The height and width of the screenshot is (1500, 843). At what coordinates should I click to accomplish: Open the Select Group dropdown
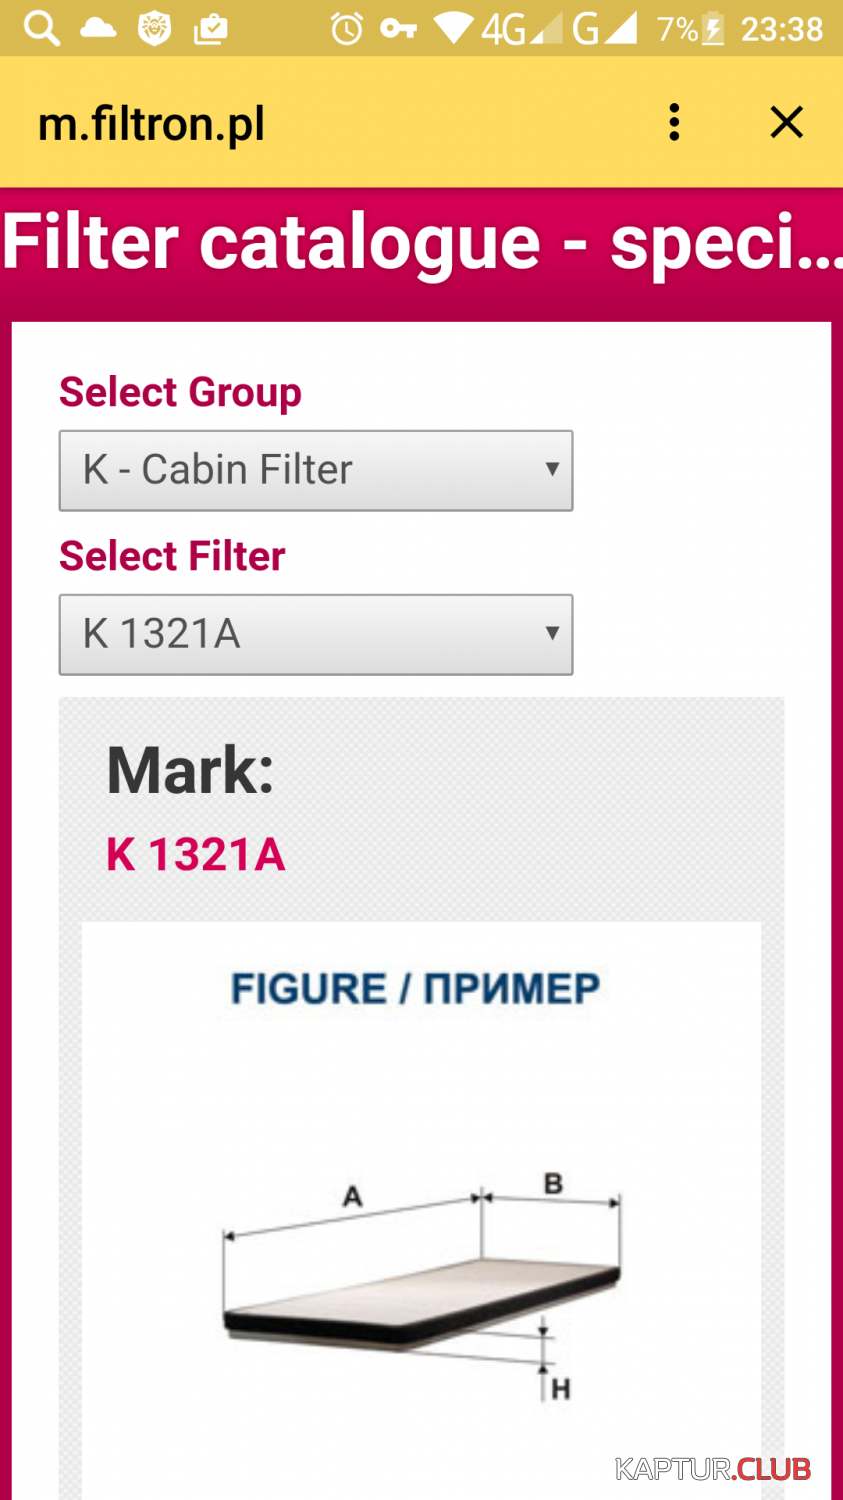click(x=316, y=470)
